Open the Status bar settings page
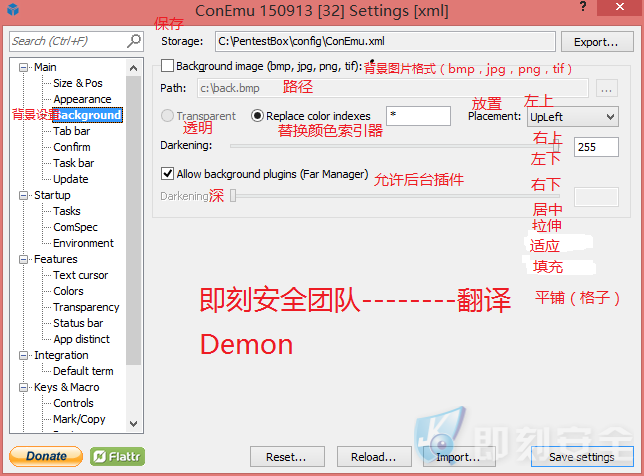This screenshot has height=476, width=644. pyautogui.click(x=78, y=323)
